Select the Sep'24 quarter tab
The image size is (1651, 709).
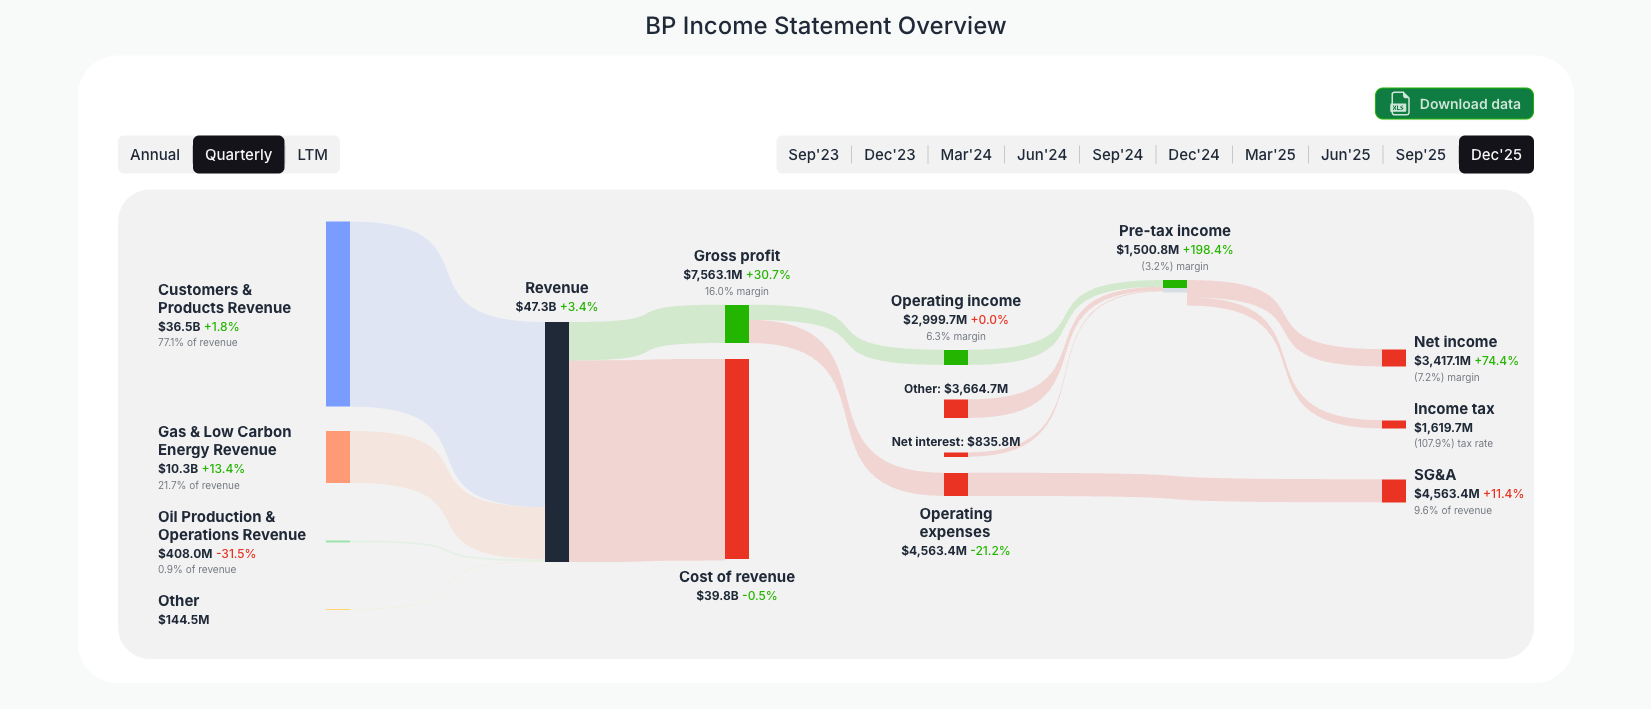[x=1117, y=154]
